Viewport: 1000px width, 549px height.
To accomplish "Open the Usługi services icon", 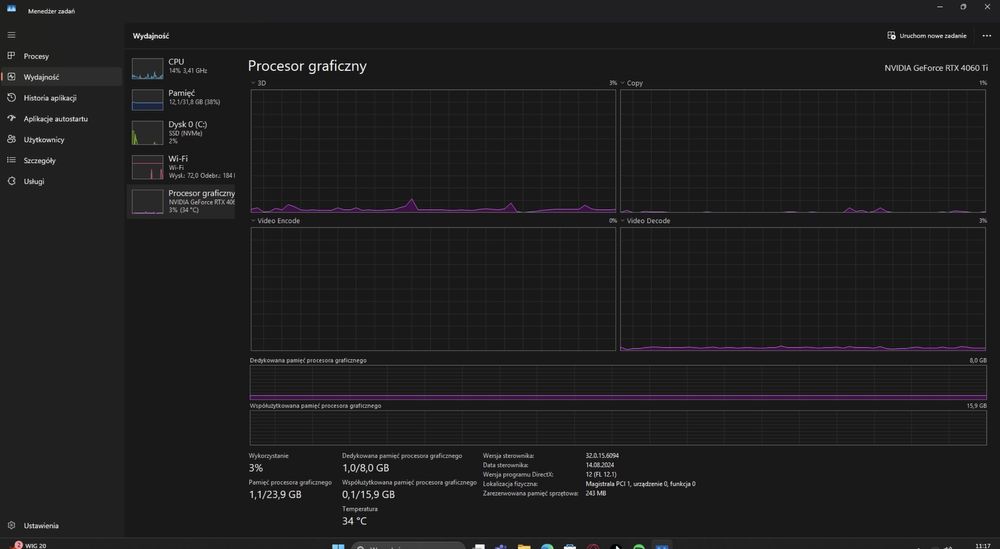I will tap(11, 181).
